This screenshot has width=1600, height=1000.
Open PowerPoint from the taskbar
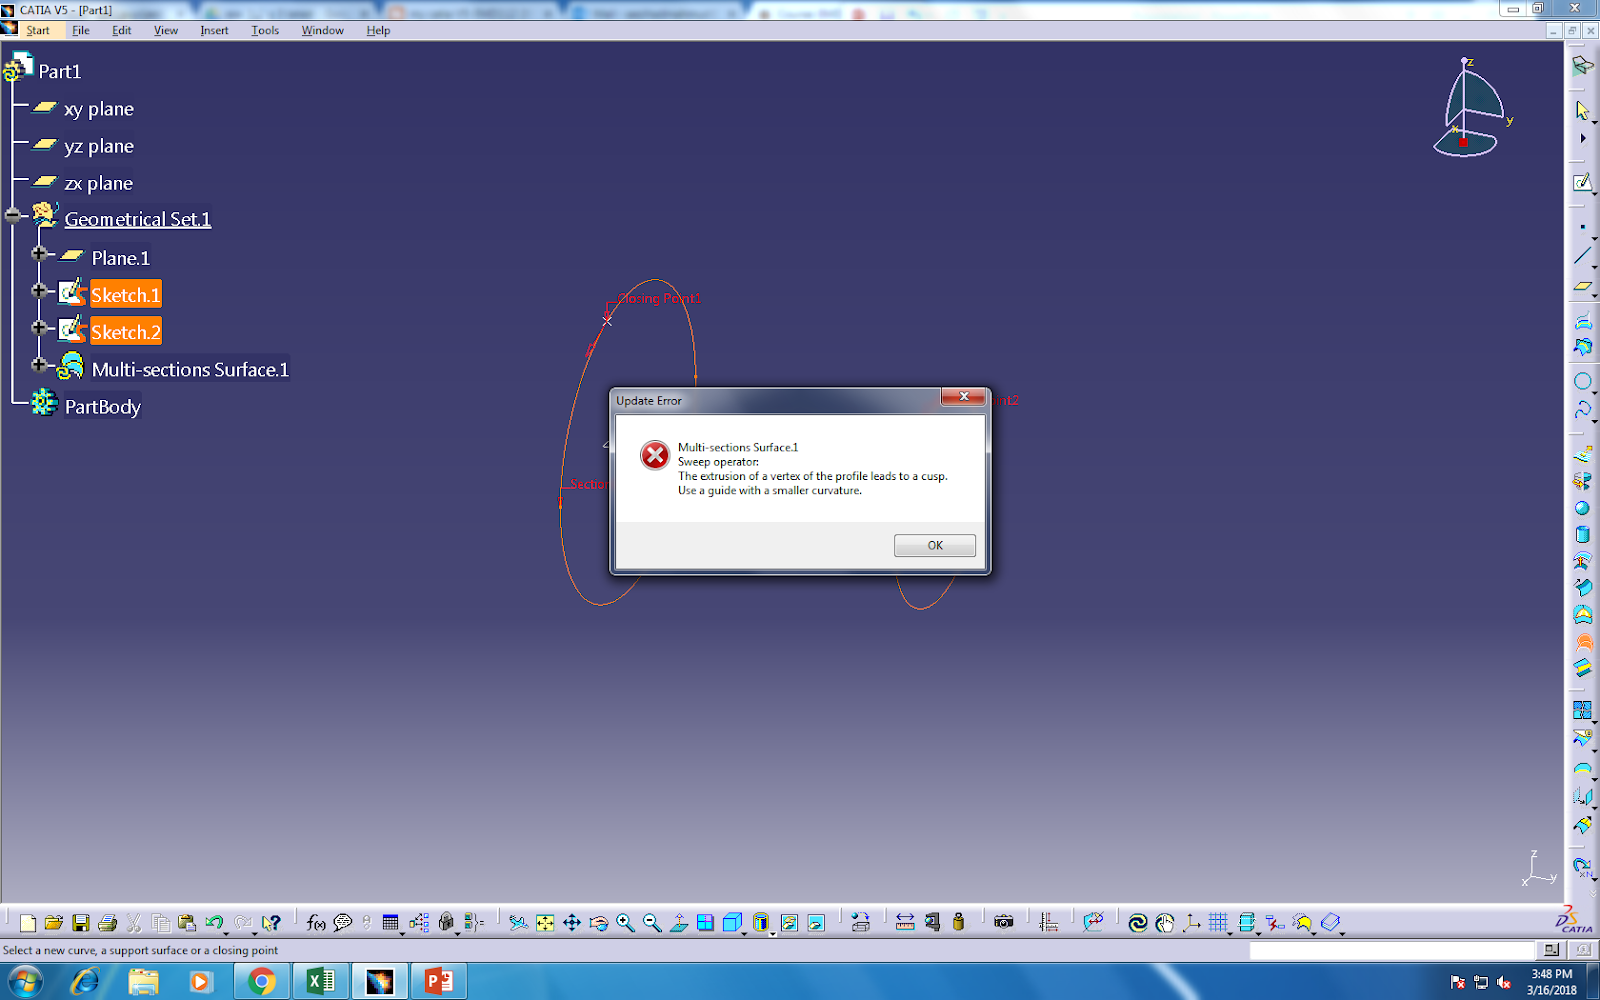tap(438, 981)
